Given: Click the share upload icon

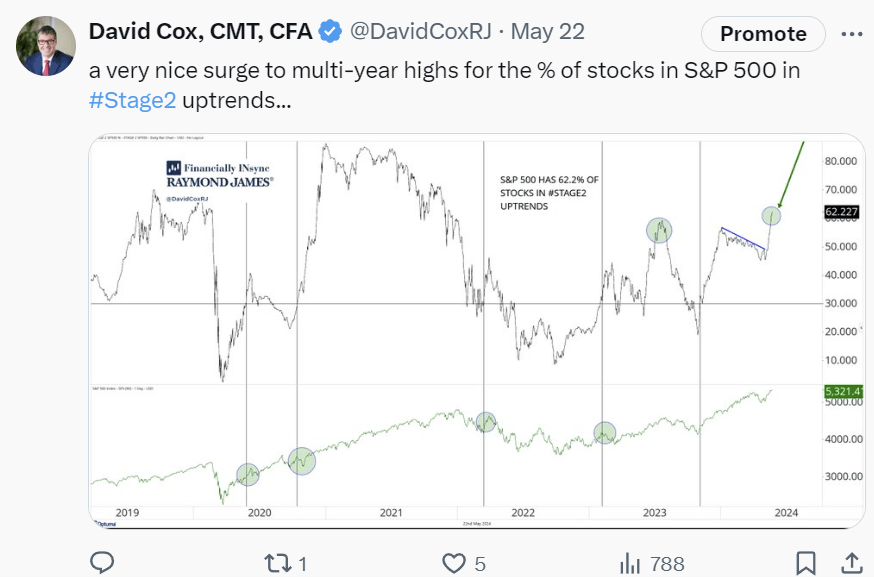Looking at the screenshot, I should [x=851, y=563].
